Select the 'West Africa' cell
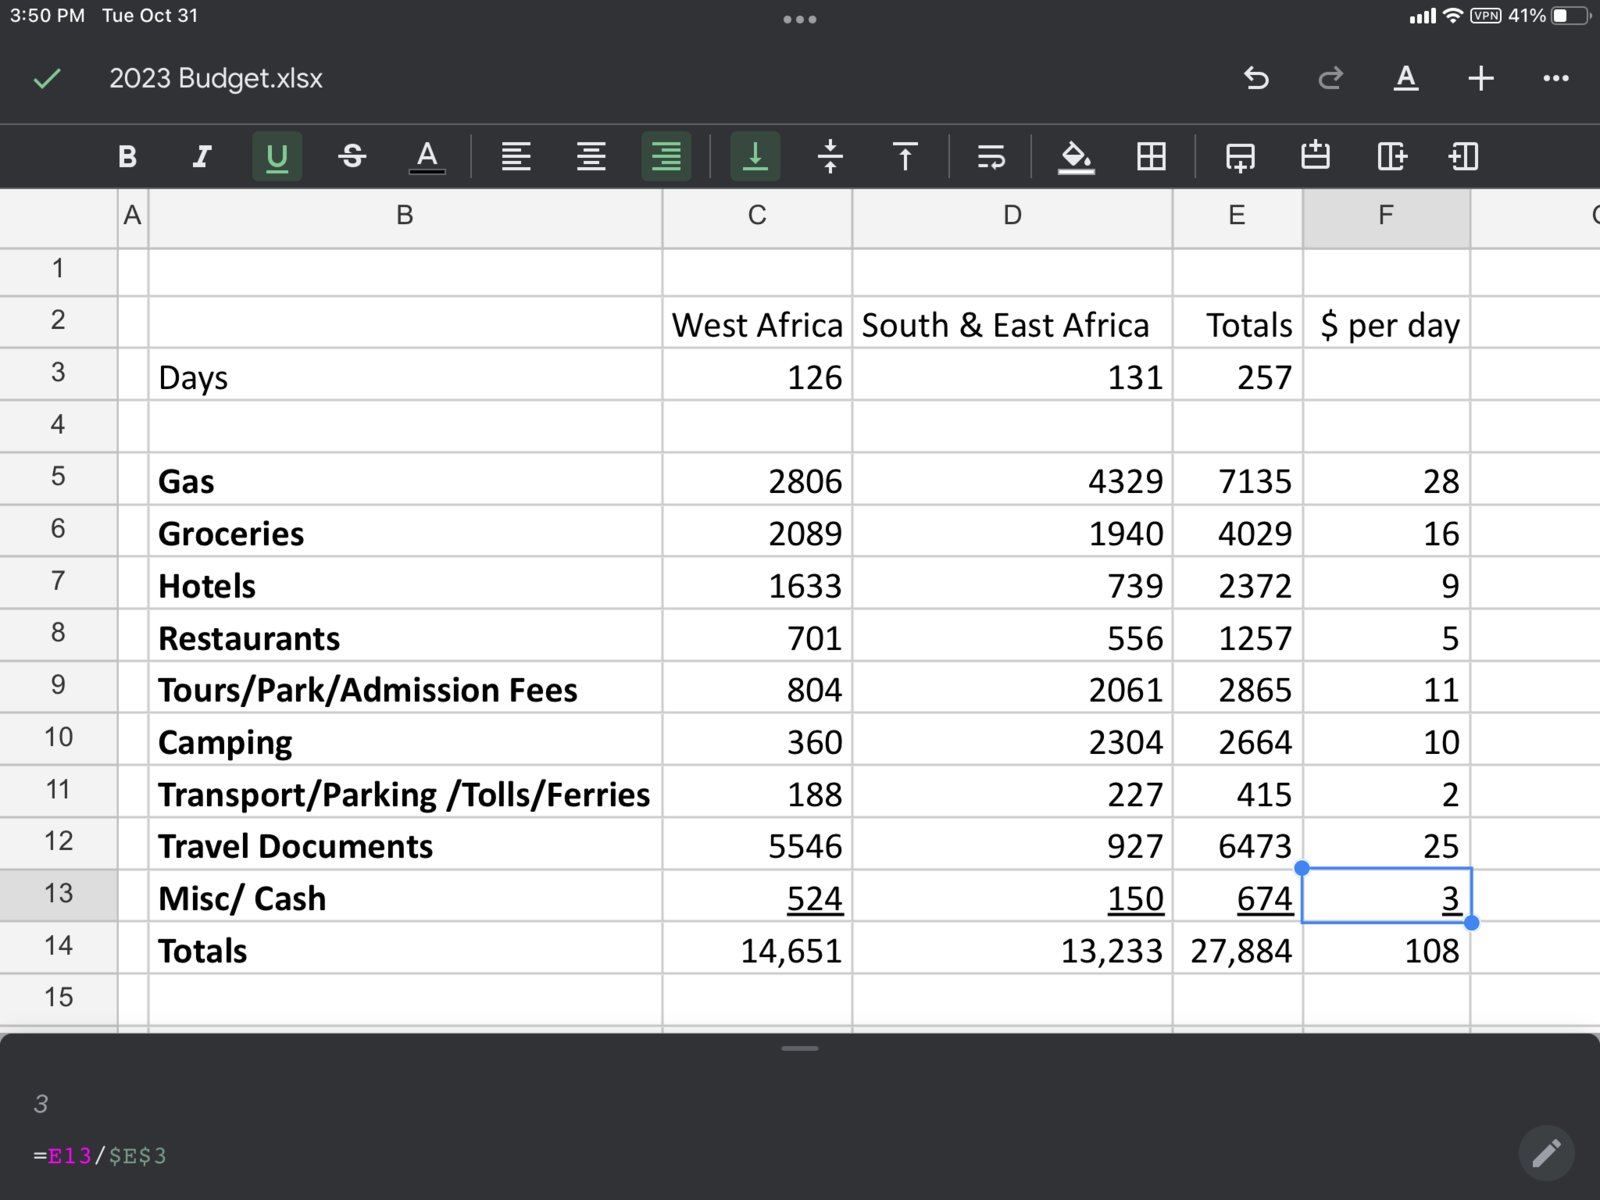Image resolution: width=1600 pixels, height=1200 pixels. coord(757,323)
